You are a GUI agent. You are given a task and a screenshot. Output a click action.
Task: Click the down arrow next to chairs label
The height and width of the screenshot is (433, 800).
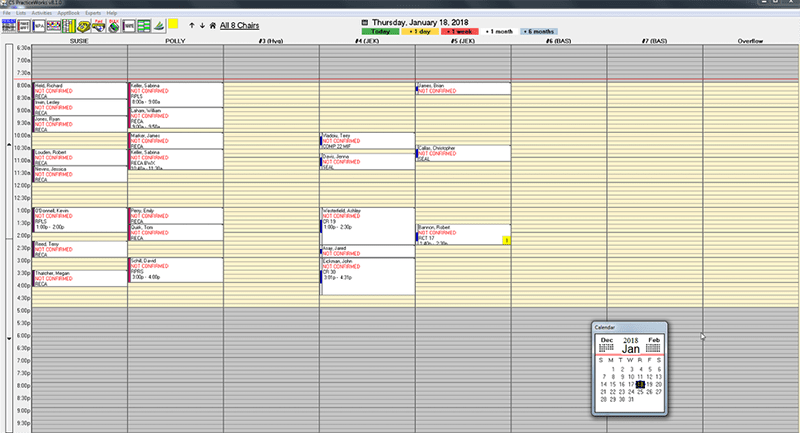click(x=202, y=26)
